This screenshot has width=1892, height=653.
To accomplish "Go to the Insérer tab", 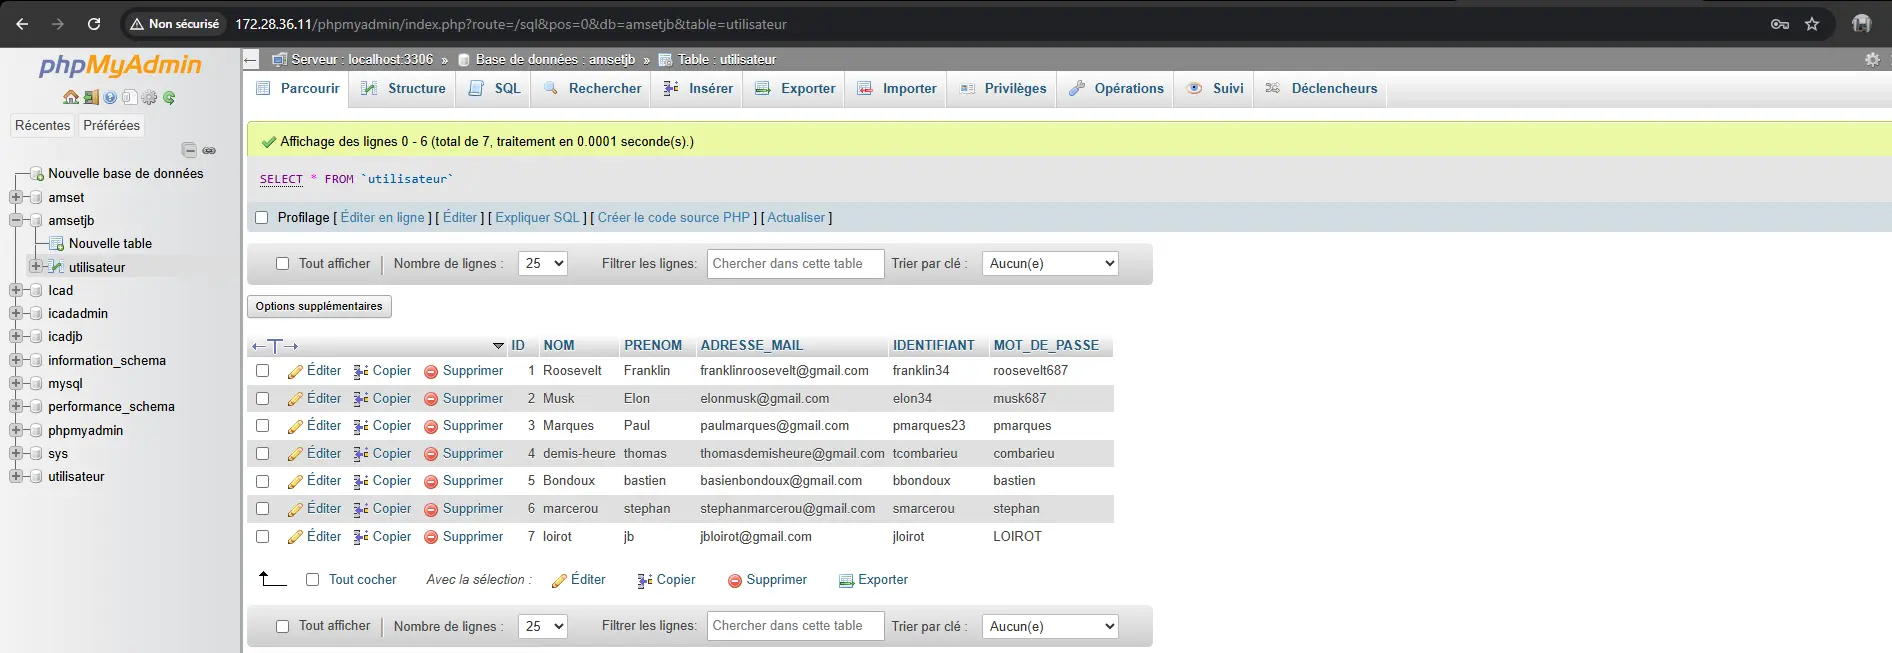I will (698, 89).
